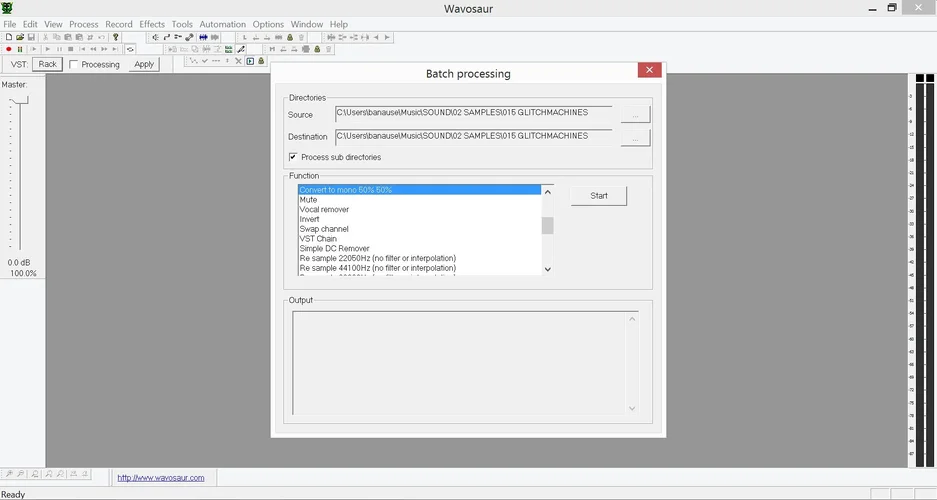
Task: Click the green spectrum analysis icon
Action: coord(228,49)
